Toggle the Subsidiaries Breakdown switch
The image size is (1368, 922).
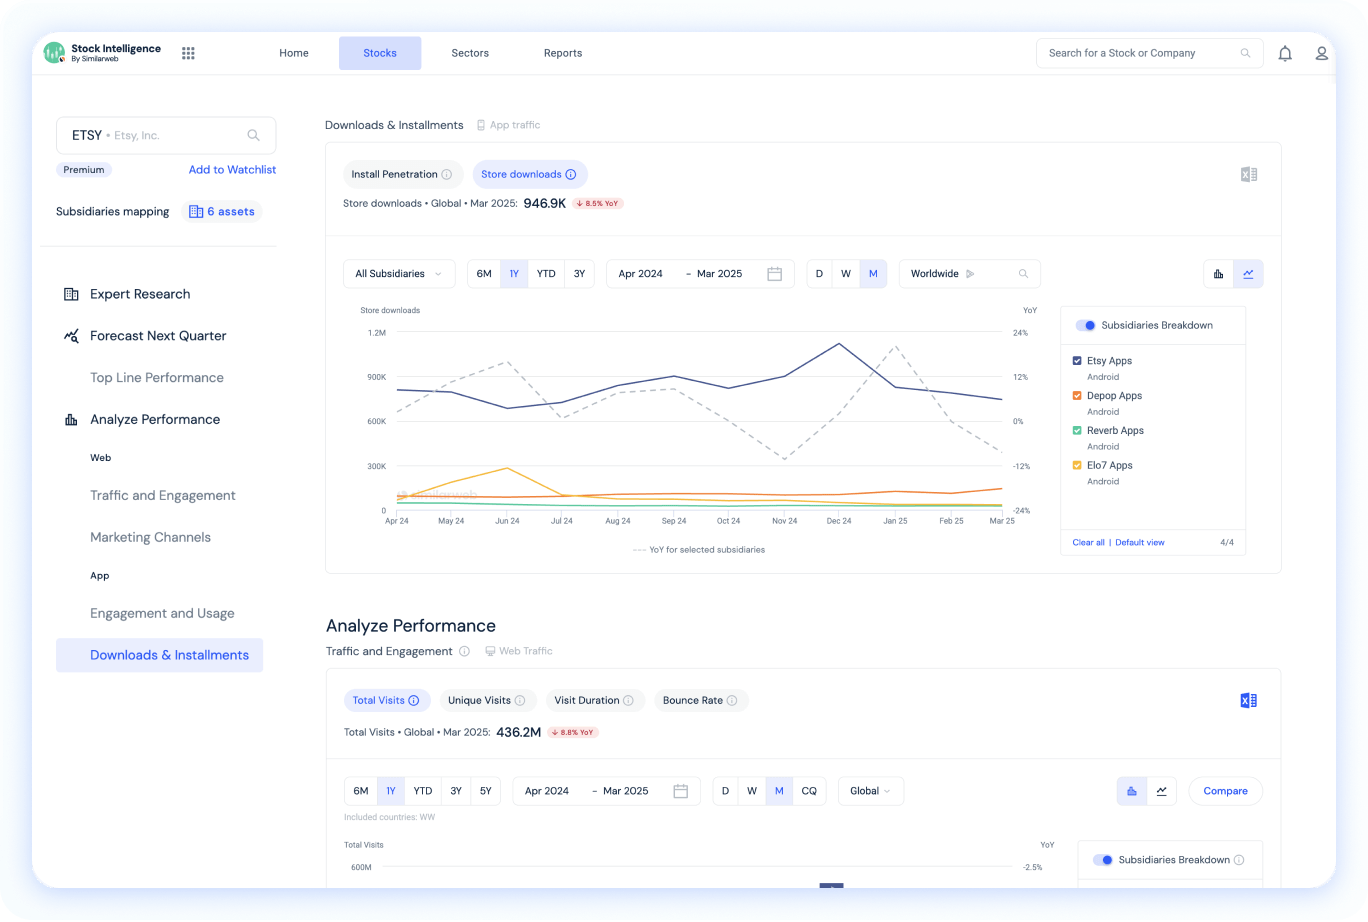tap(1083, 325)
